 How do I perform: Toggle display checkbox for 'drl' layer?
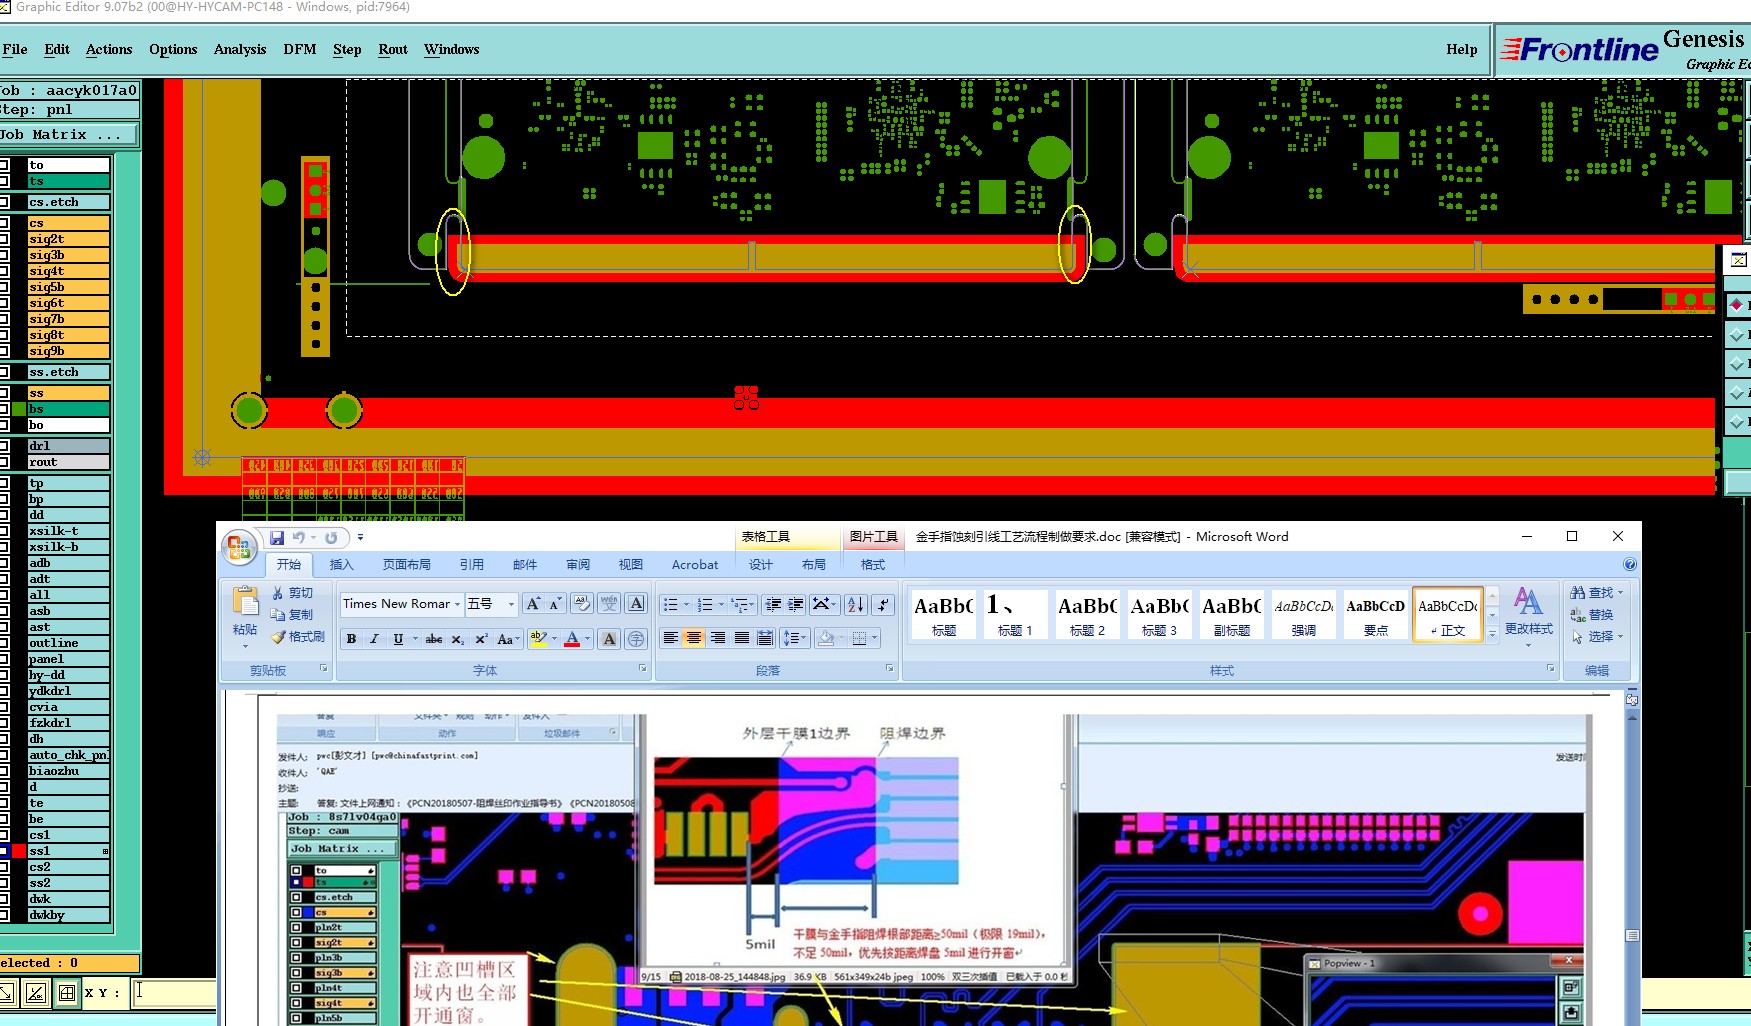click(4, 446)
